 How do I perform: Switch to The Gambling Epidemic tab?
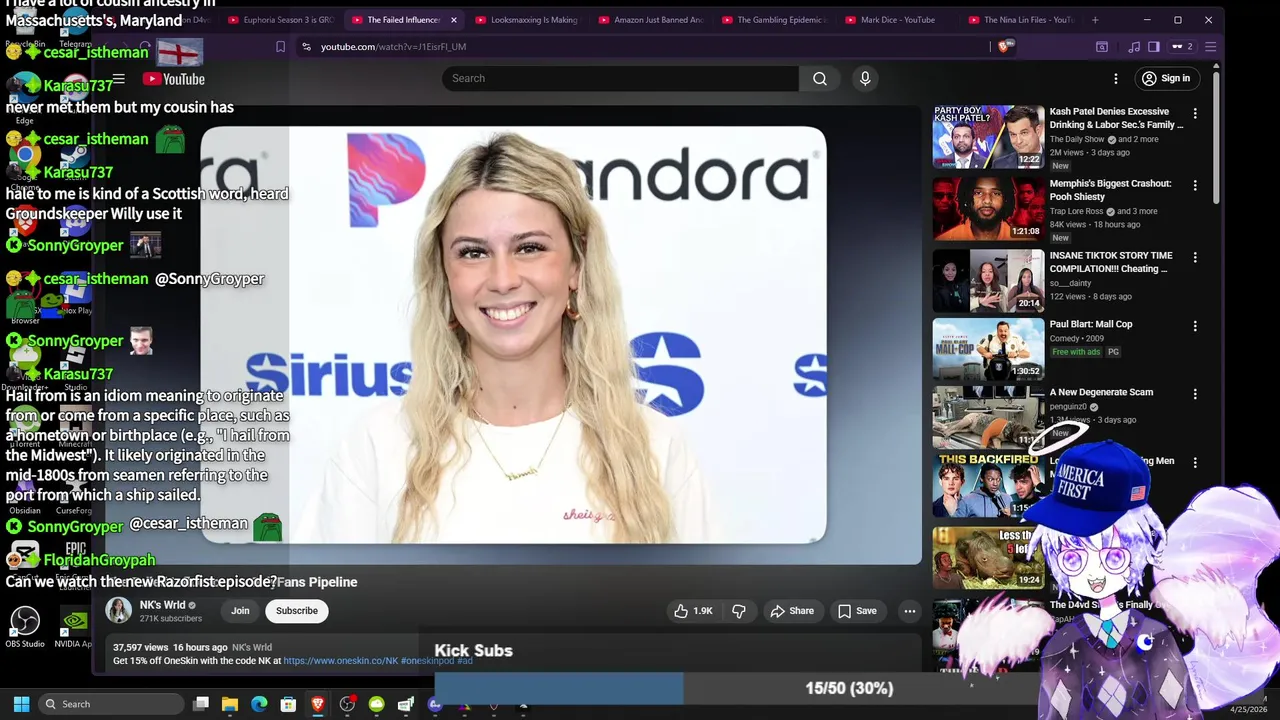[773, 20]
